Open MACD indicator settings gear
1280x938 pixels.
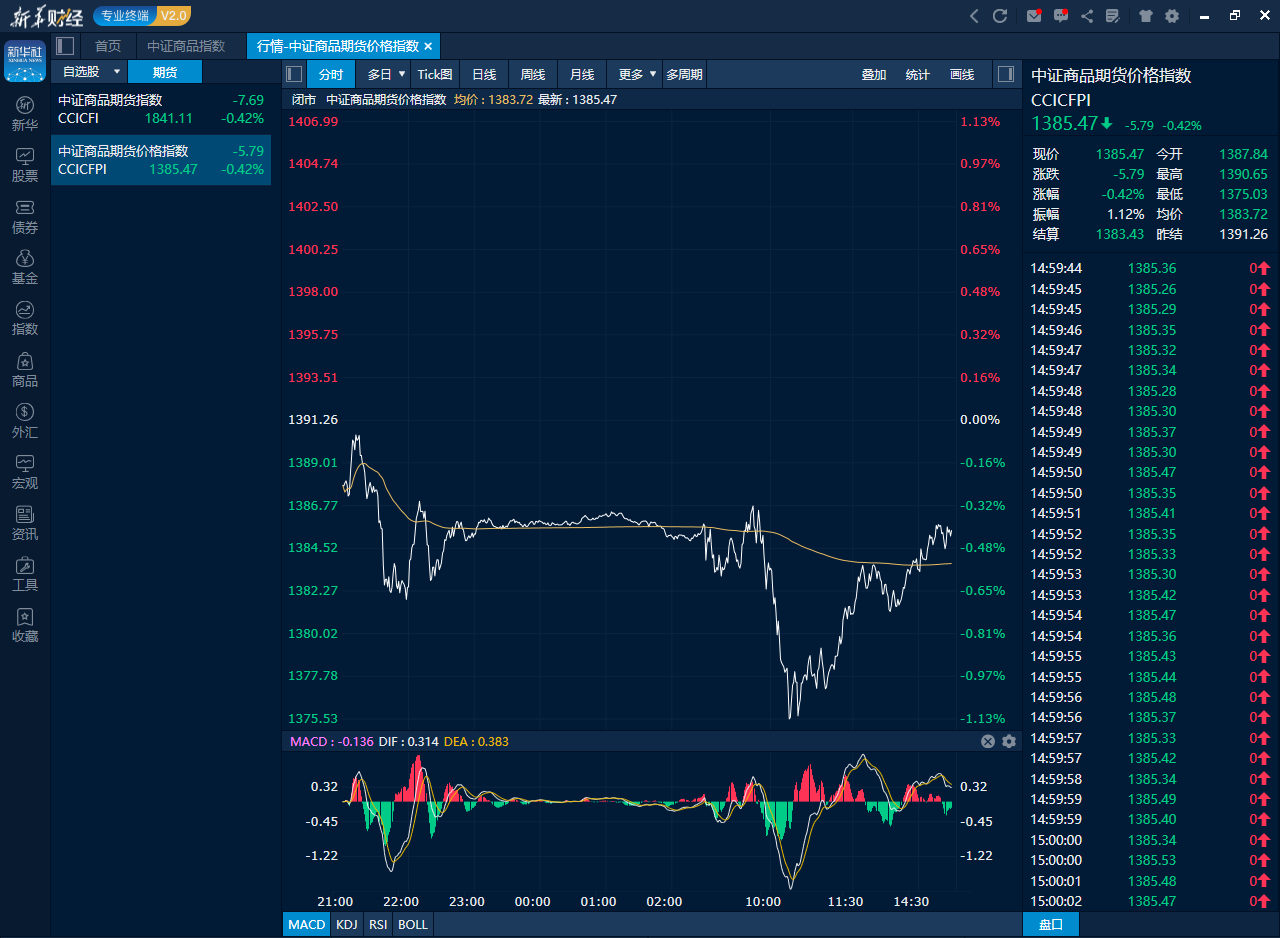click(1008, 741)
